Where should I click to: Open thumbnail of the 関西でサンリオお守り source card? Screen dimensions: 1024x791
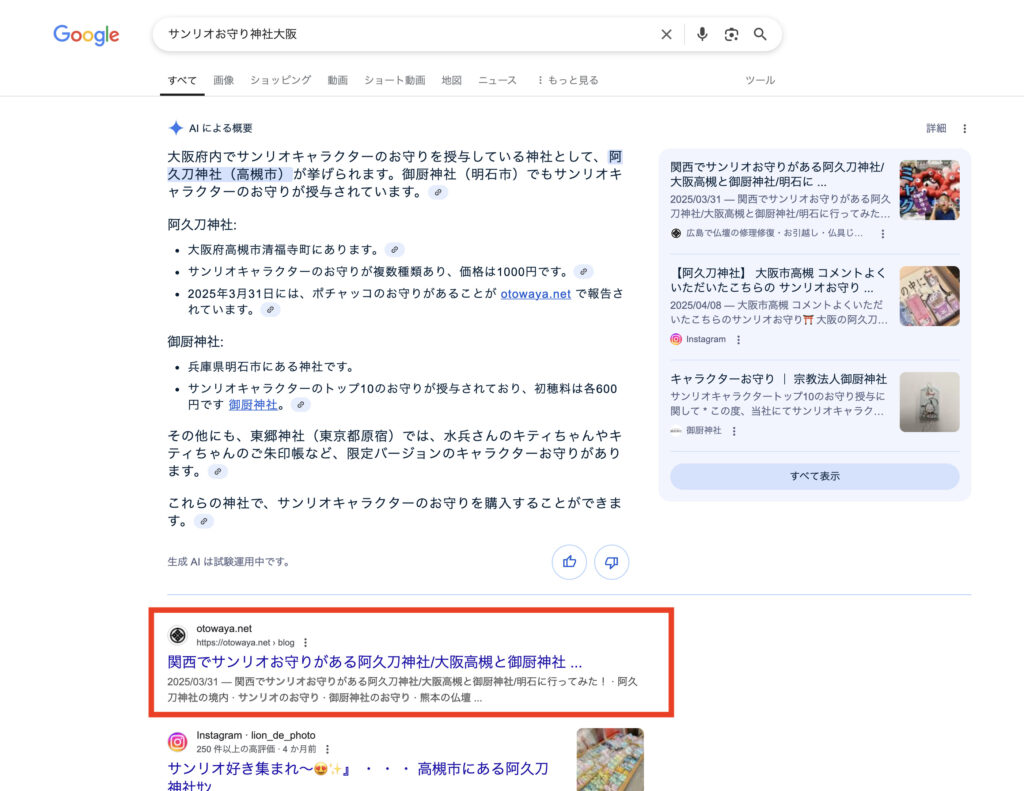point(929,190)
